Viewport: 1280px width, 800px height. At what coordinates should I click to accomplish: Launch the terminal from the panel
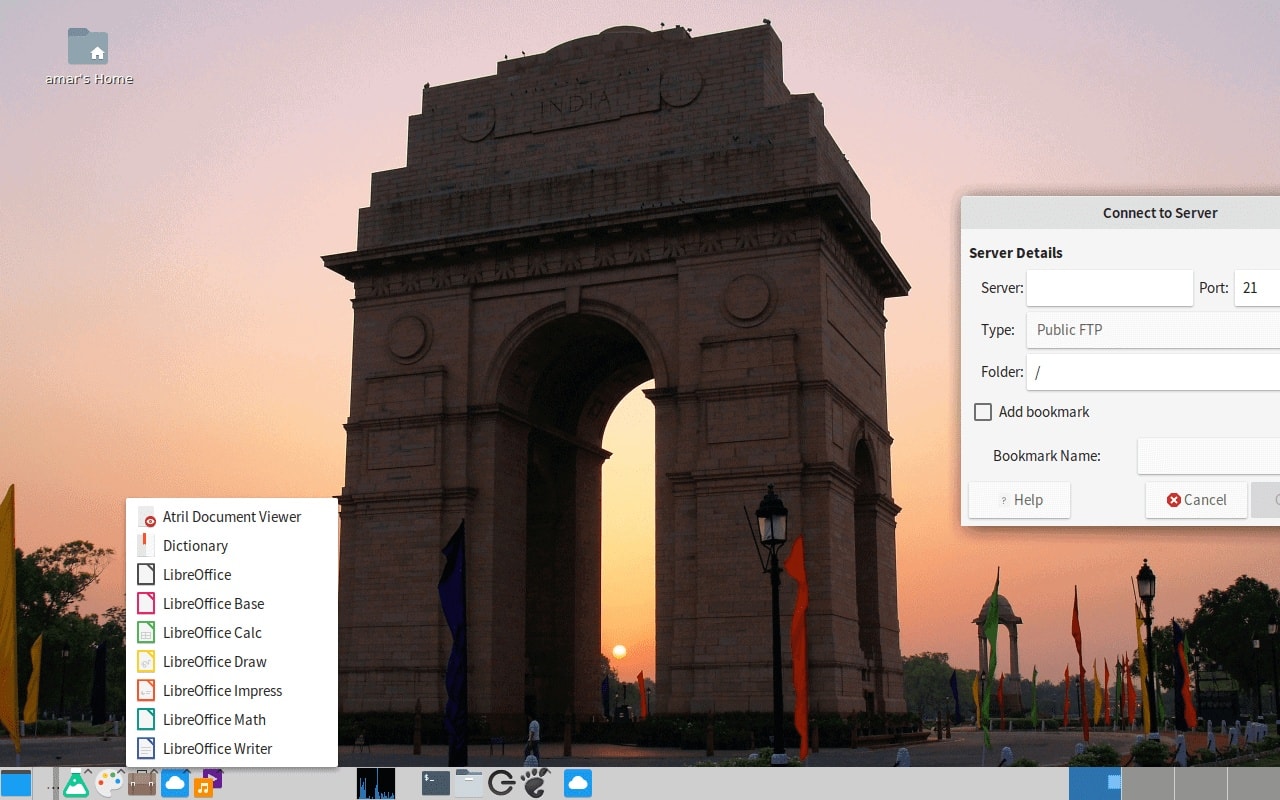[x=436, y=783]
